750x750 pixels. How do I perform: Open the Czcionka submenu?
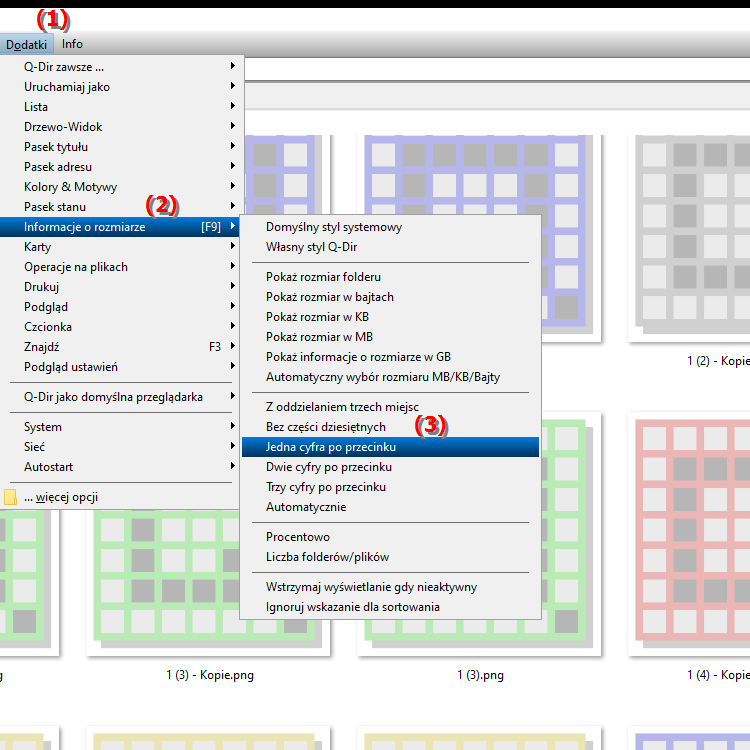coord(121,327)
